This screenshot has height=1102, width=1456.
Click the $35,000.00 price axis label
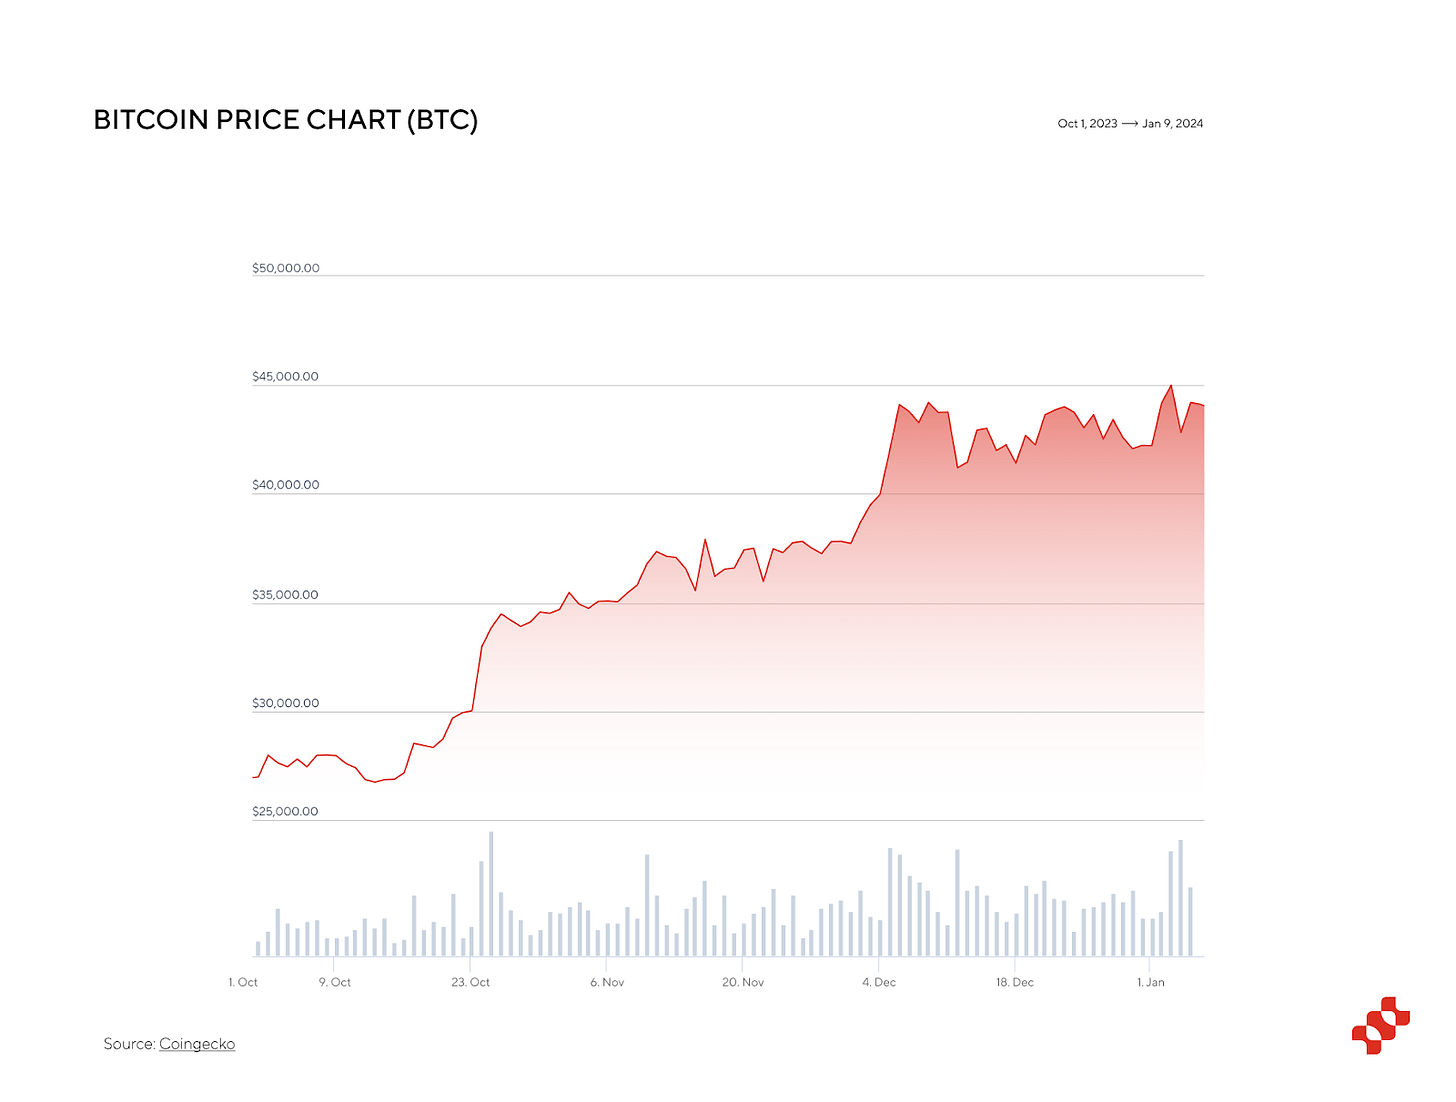pyautogui.click(x=286, y=595)
